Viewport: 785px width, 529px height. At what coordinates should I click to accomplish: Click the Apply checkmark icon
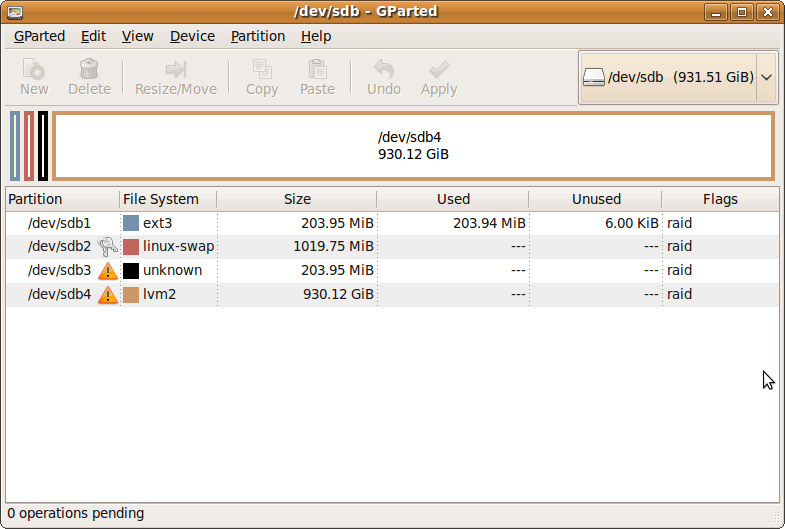point(439,70)
